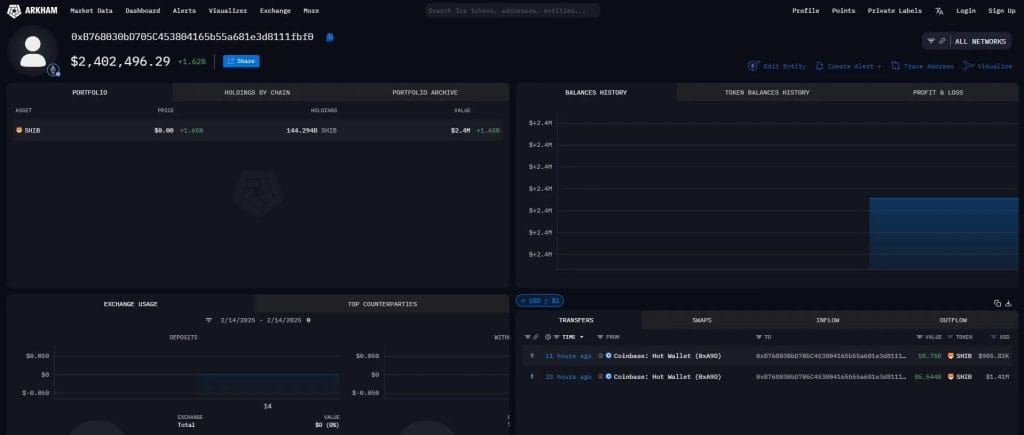Copy the wallet address with the blue icon
Image resolution: width=1024 pixels, height=435 pixels.
tap(330, 37)
